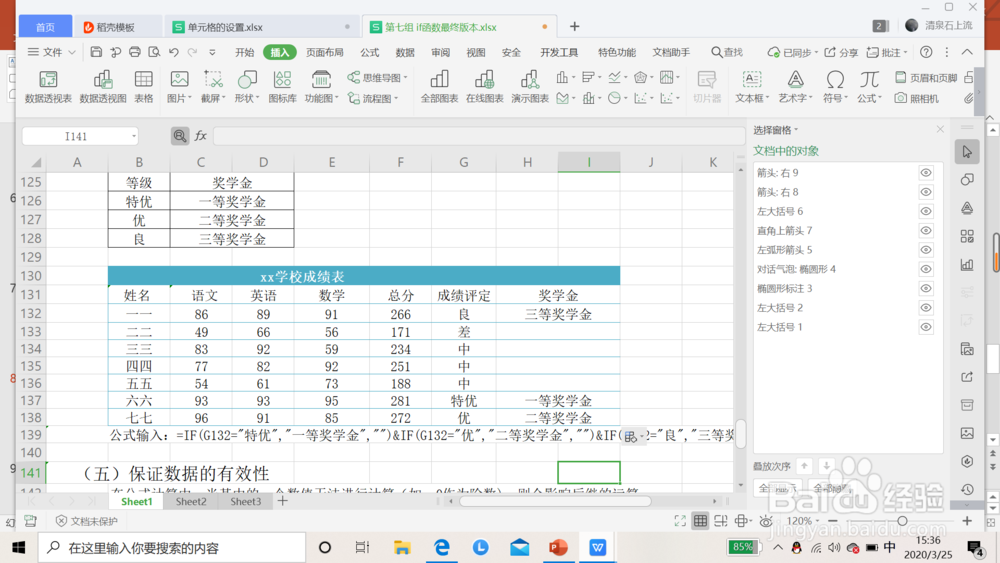Click the zoom slider handle in status bar

[x=902, y=521]
